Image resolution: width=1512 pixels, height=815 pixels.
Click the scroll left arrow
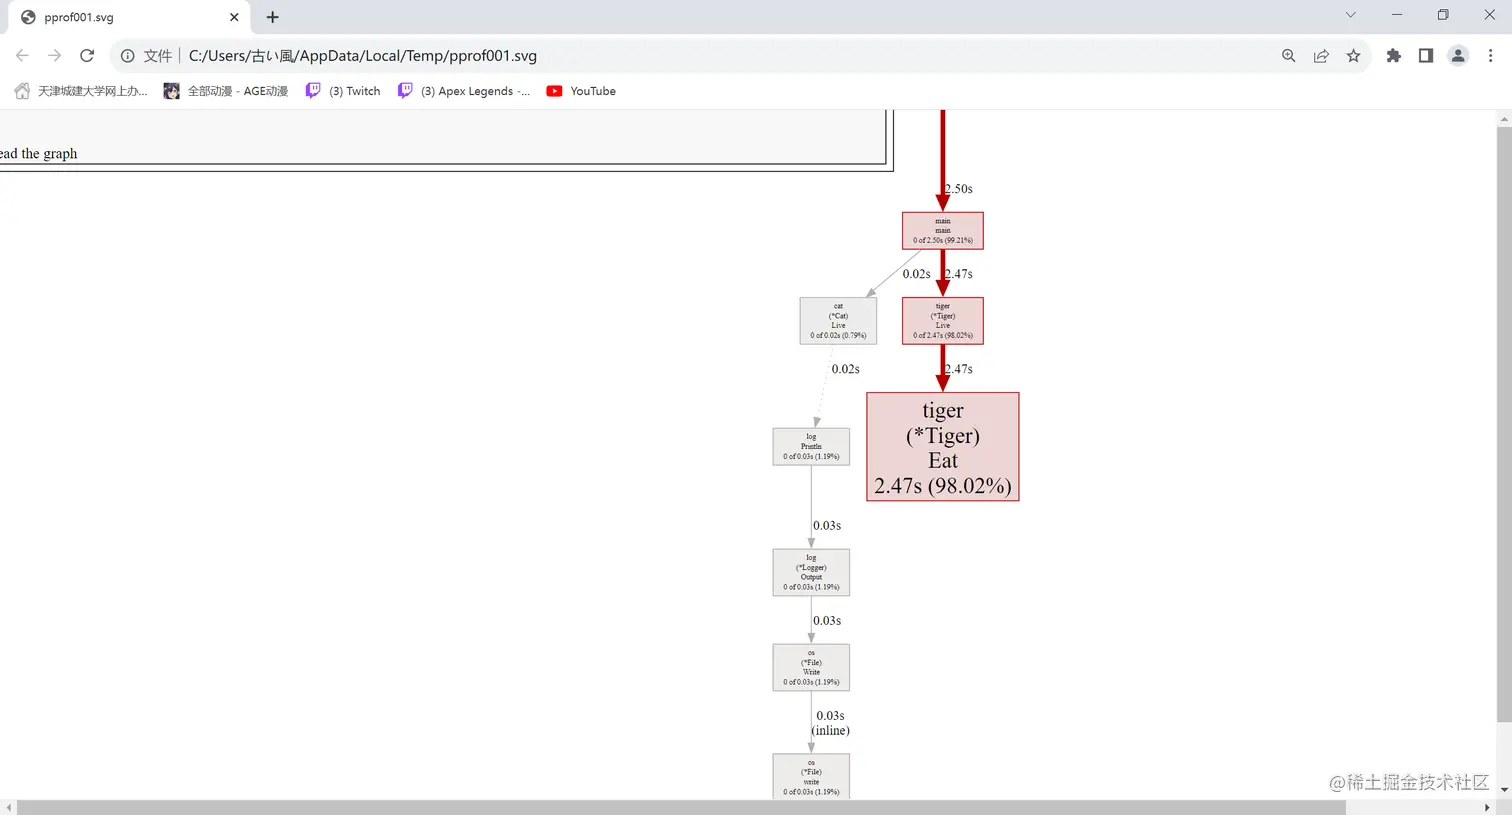8,807
